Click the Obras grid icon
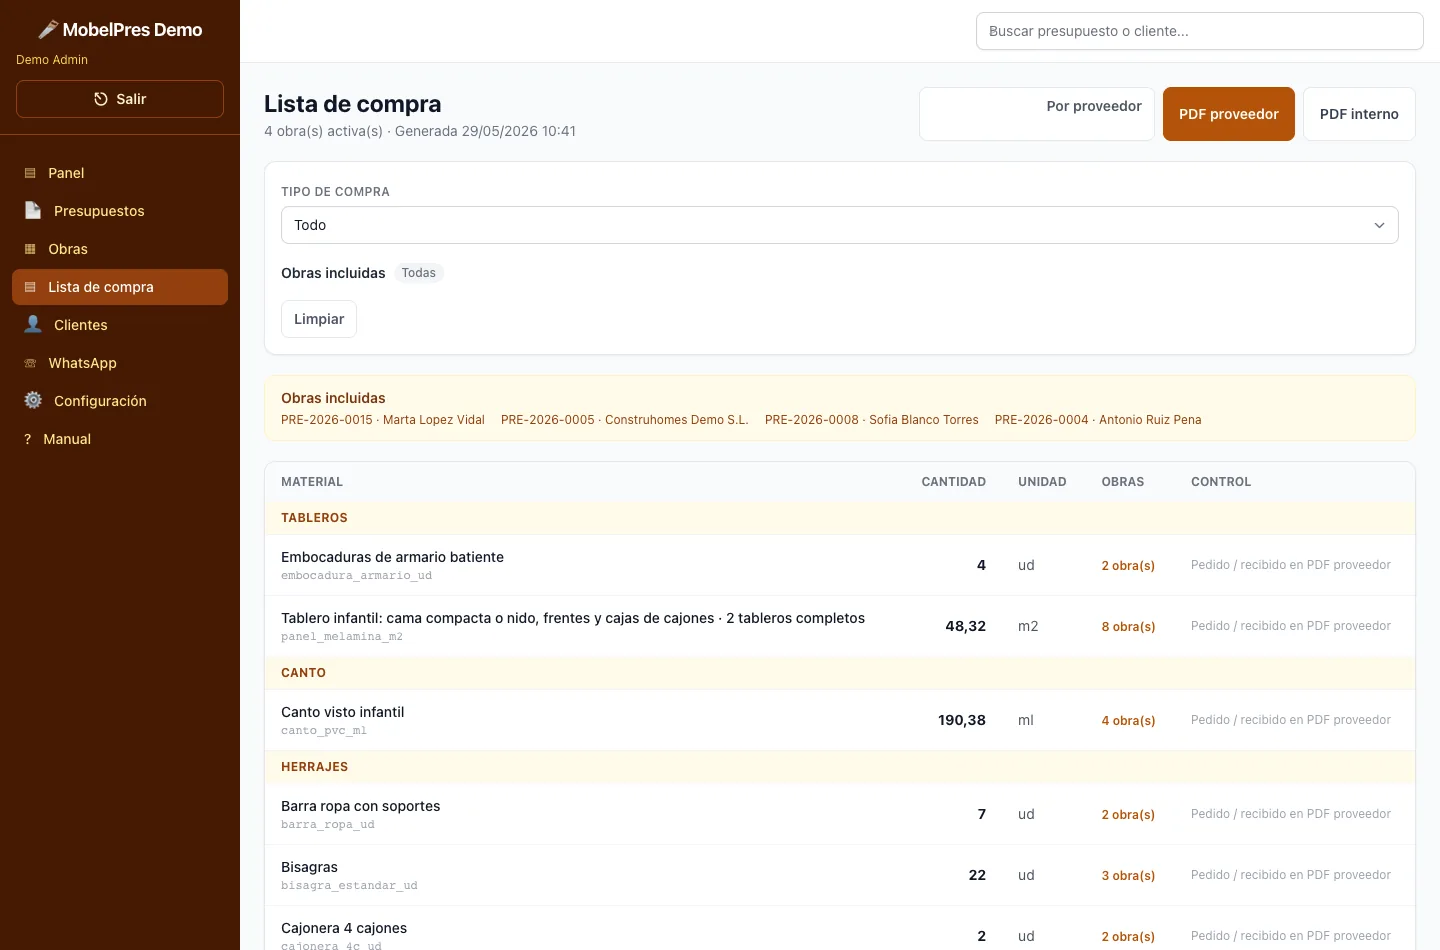Viewport: 1440px width, 950px height. 30,249
